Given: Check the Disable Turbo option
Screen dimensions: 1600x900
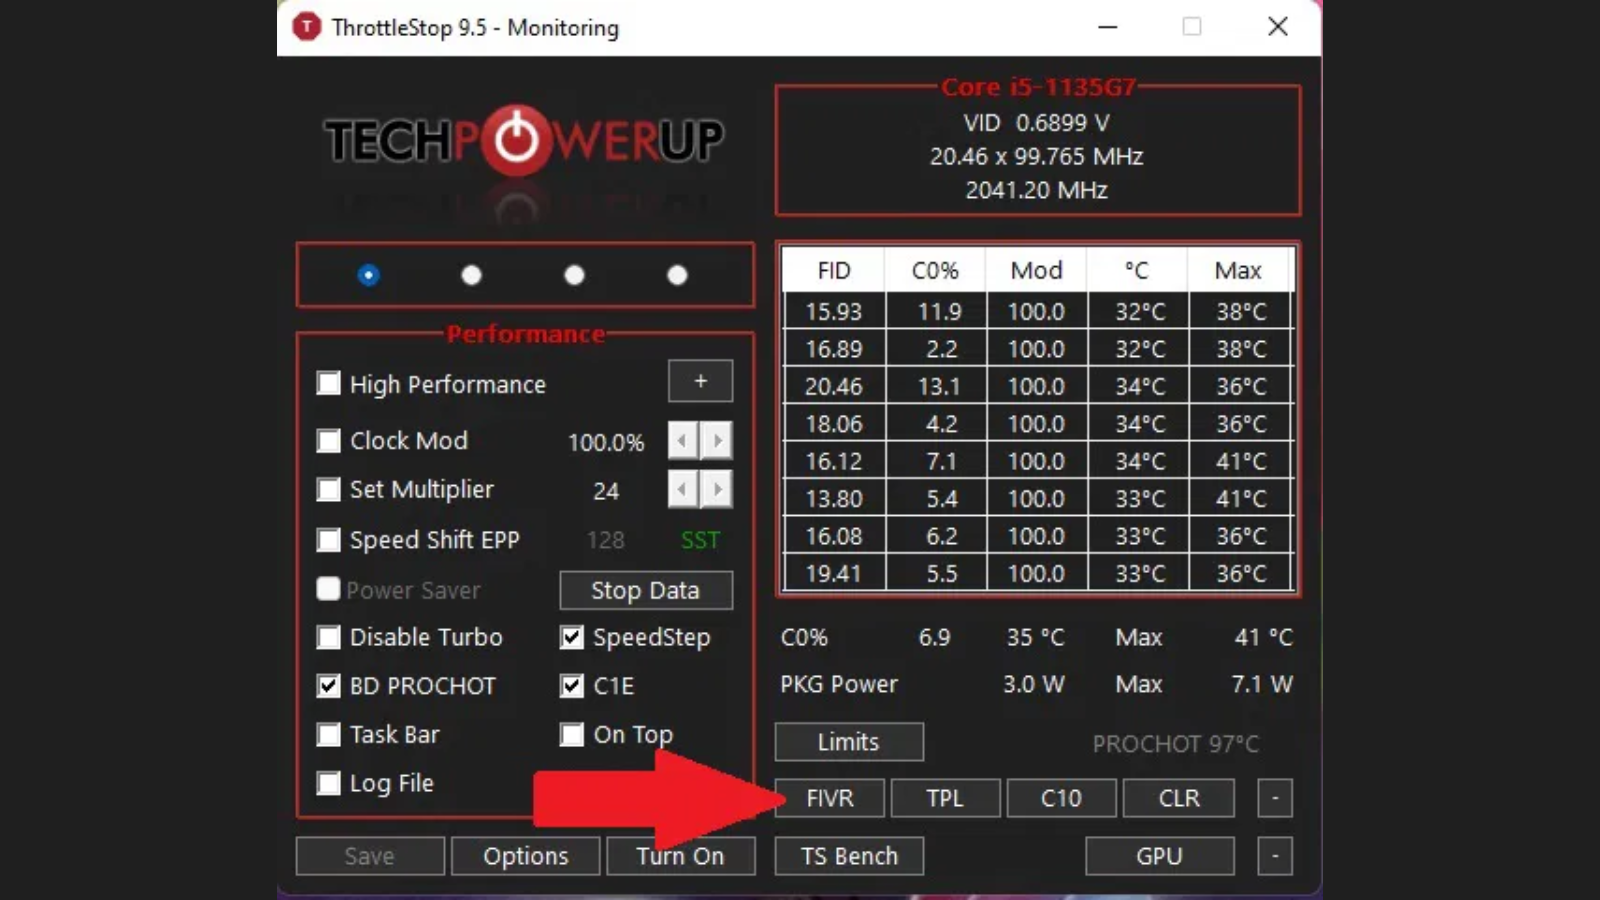Looking at the screenshot, I should pos(328,637).
